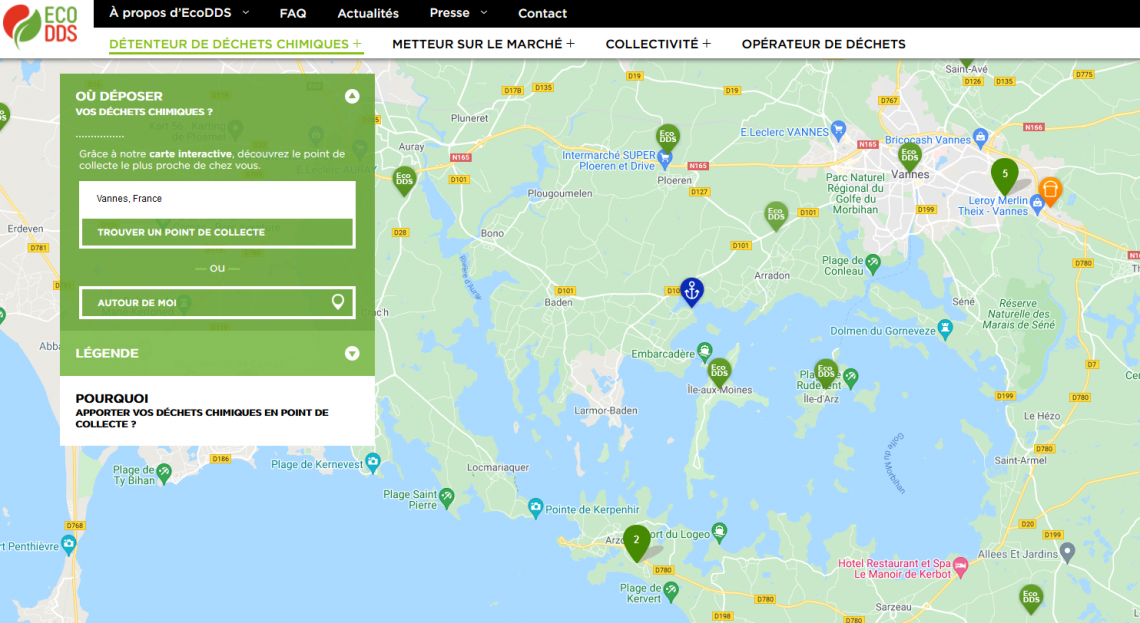Click the Dolmen du Gorneveze landmark icon

(x=944, y=329)
